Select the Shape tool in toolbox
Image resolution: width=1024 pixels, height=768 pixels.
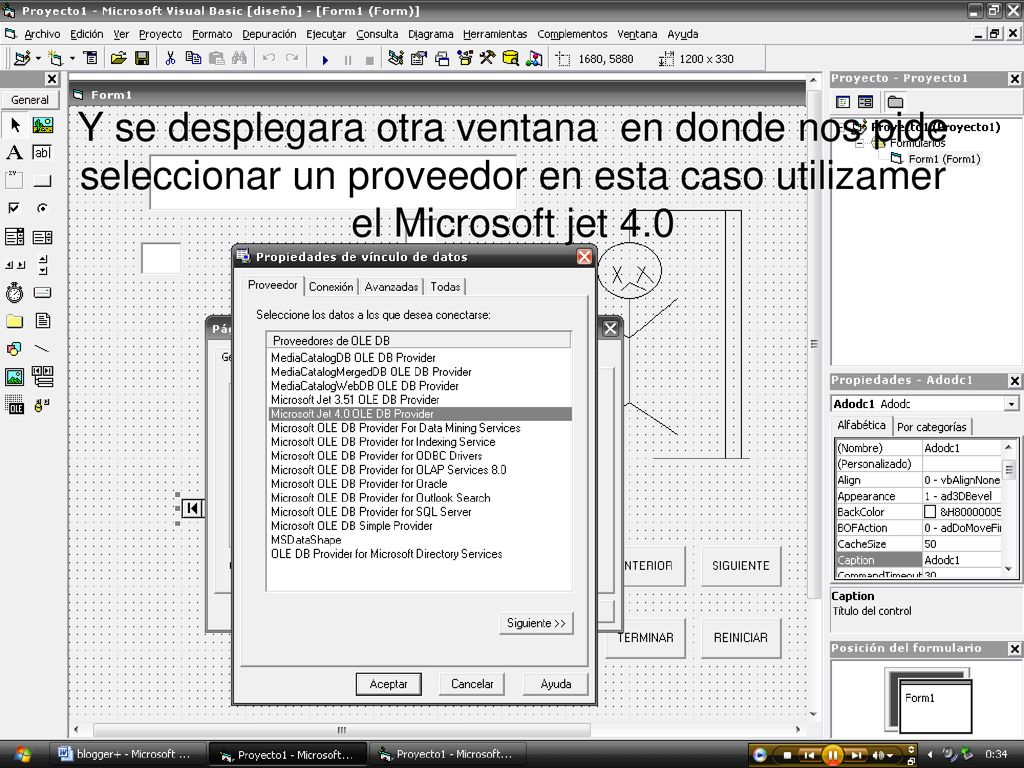pyautogui.click(x=14, y=349)
